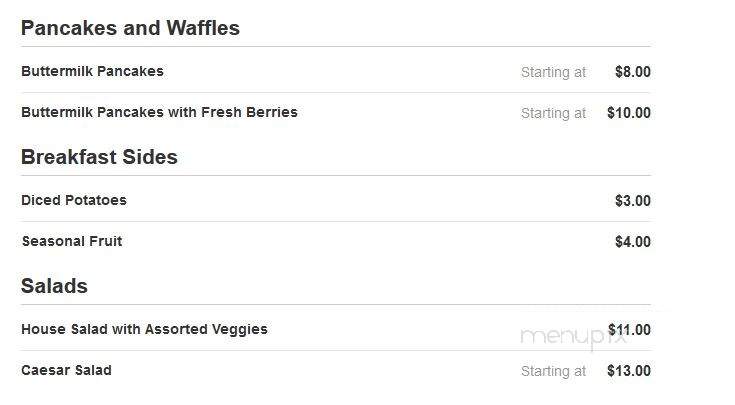Click "Starting at" beside Caesar Salad
Image resolution: width=735 pixels, height=405 pixels.
(x=554, y=371)
